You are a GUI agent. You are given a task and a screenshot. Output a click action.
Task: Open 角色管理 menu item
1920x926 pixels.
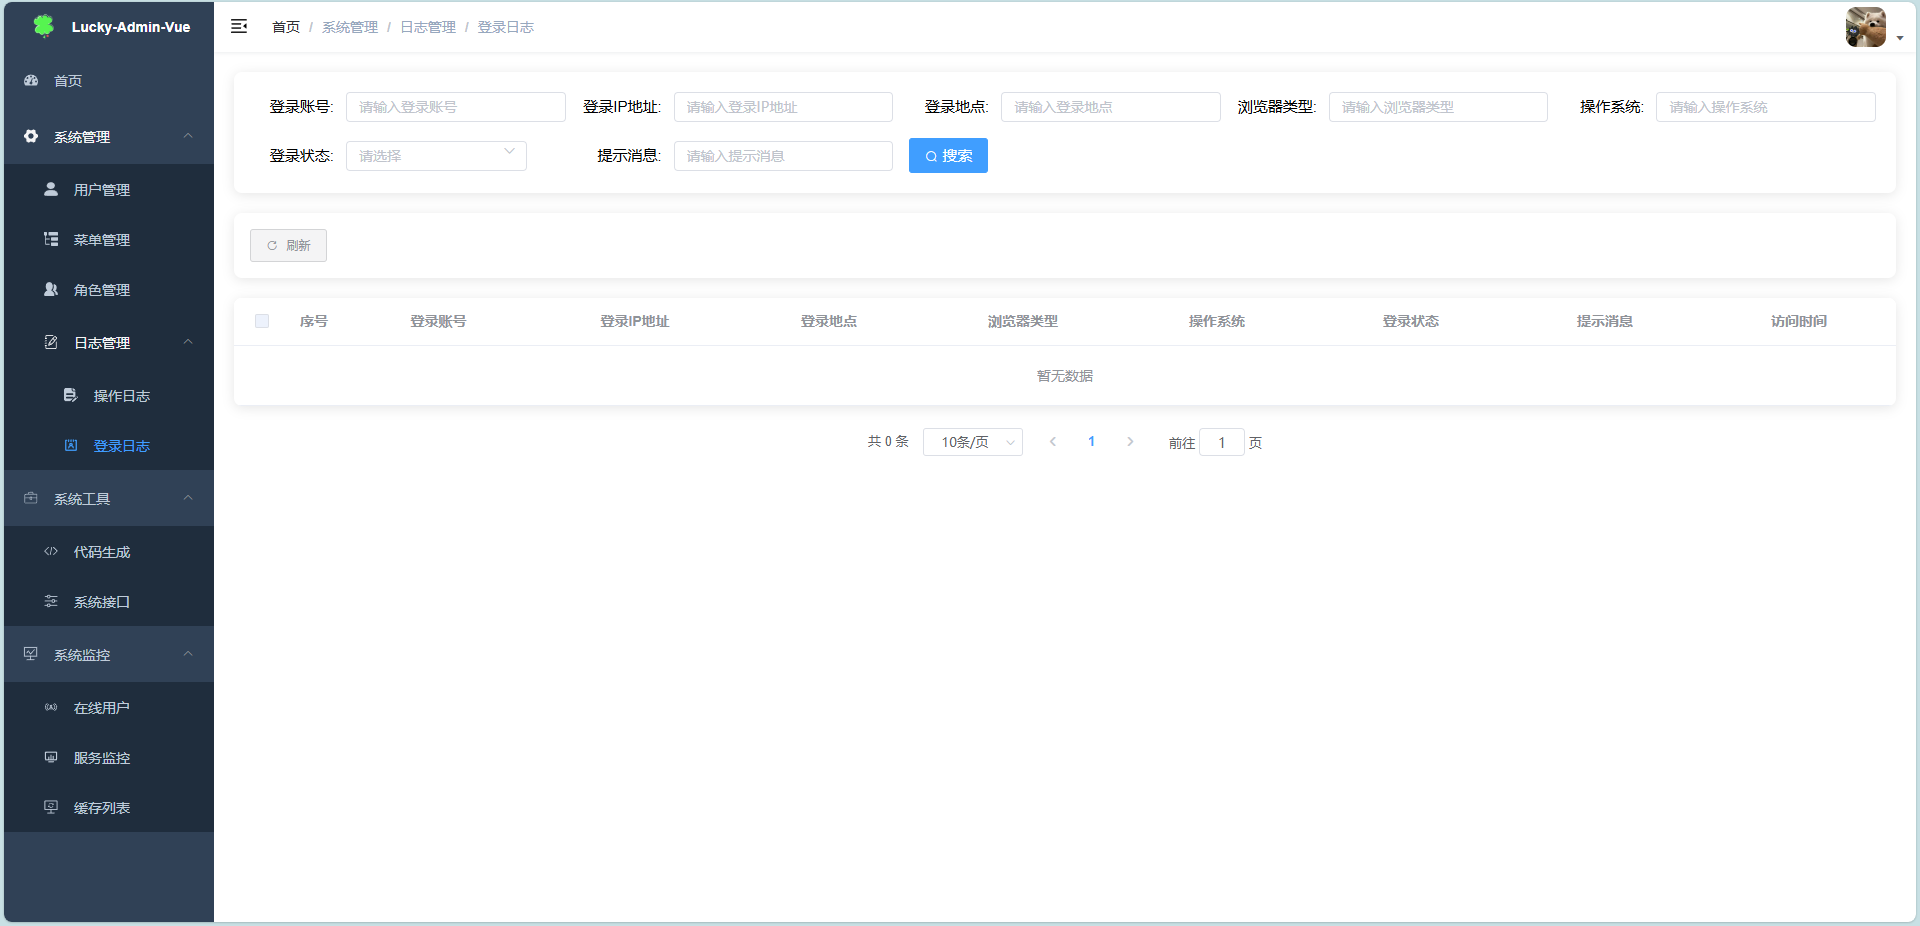click(x=109, y=289)
